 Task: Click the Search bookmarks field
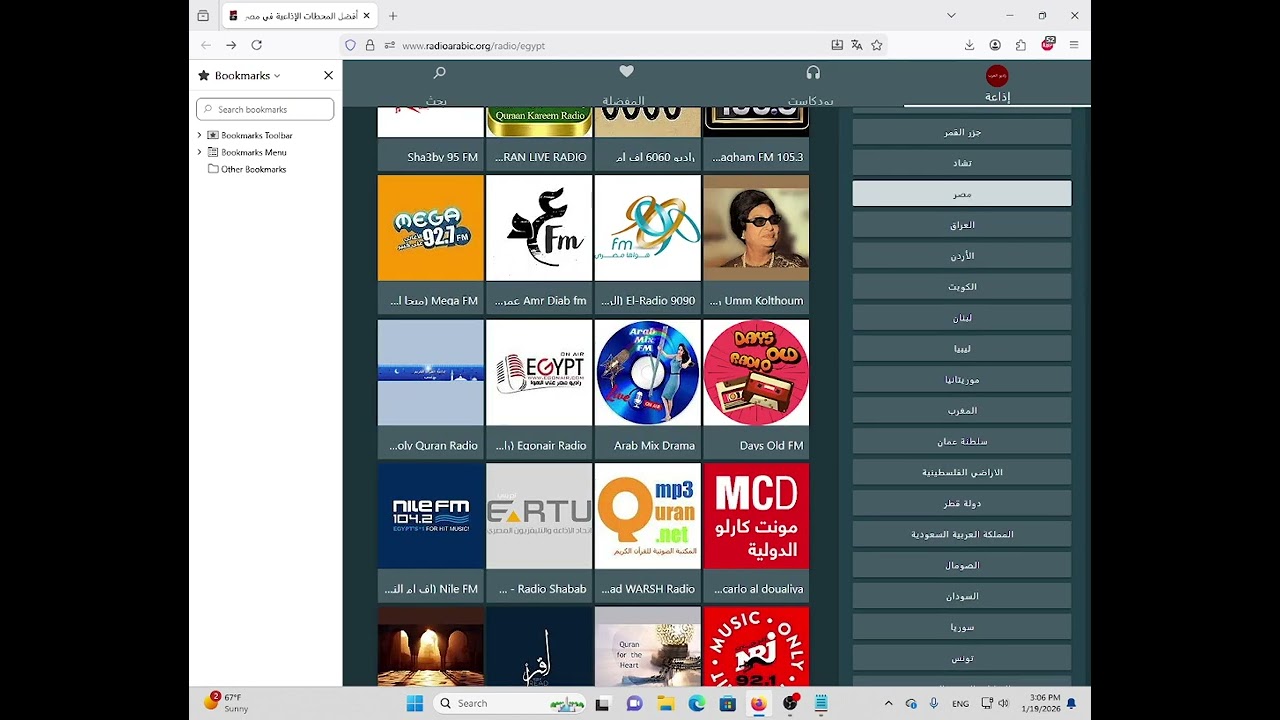(265, 109)
